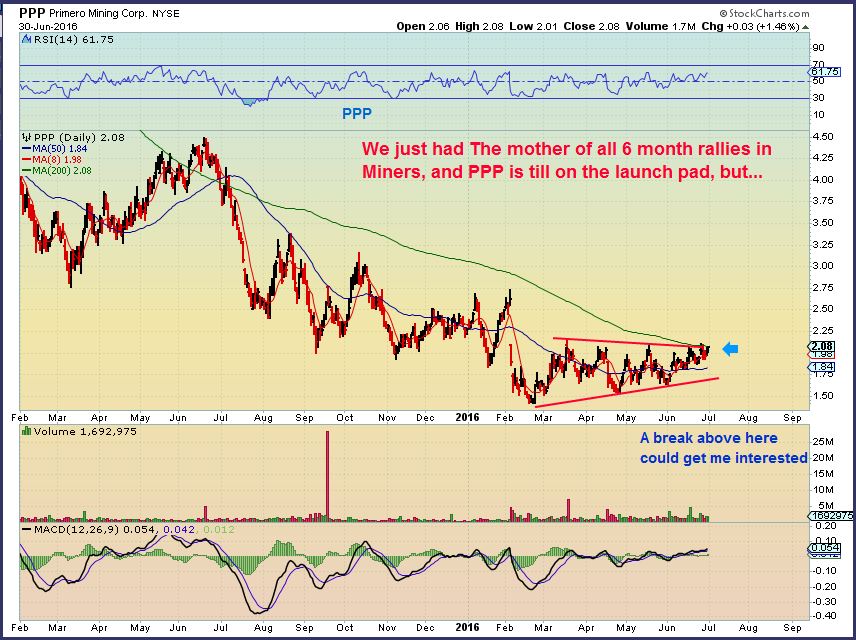Click the 90 RSI axis label

point(818,48)
